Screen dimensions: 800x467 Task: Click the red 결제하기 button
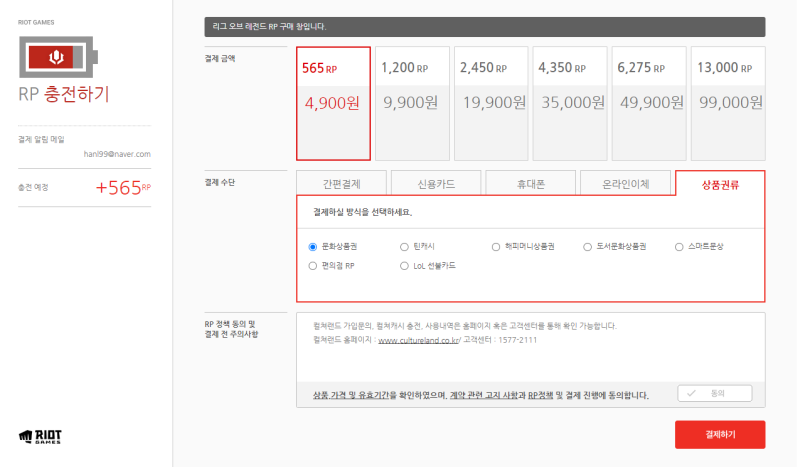click(x=720, y=434)
